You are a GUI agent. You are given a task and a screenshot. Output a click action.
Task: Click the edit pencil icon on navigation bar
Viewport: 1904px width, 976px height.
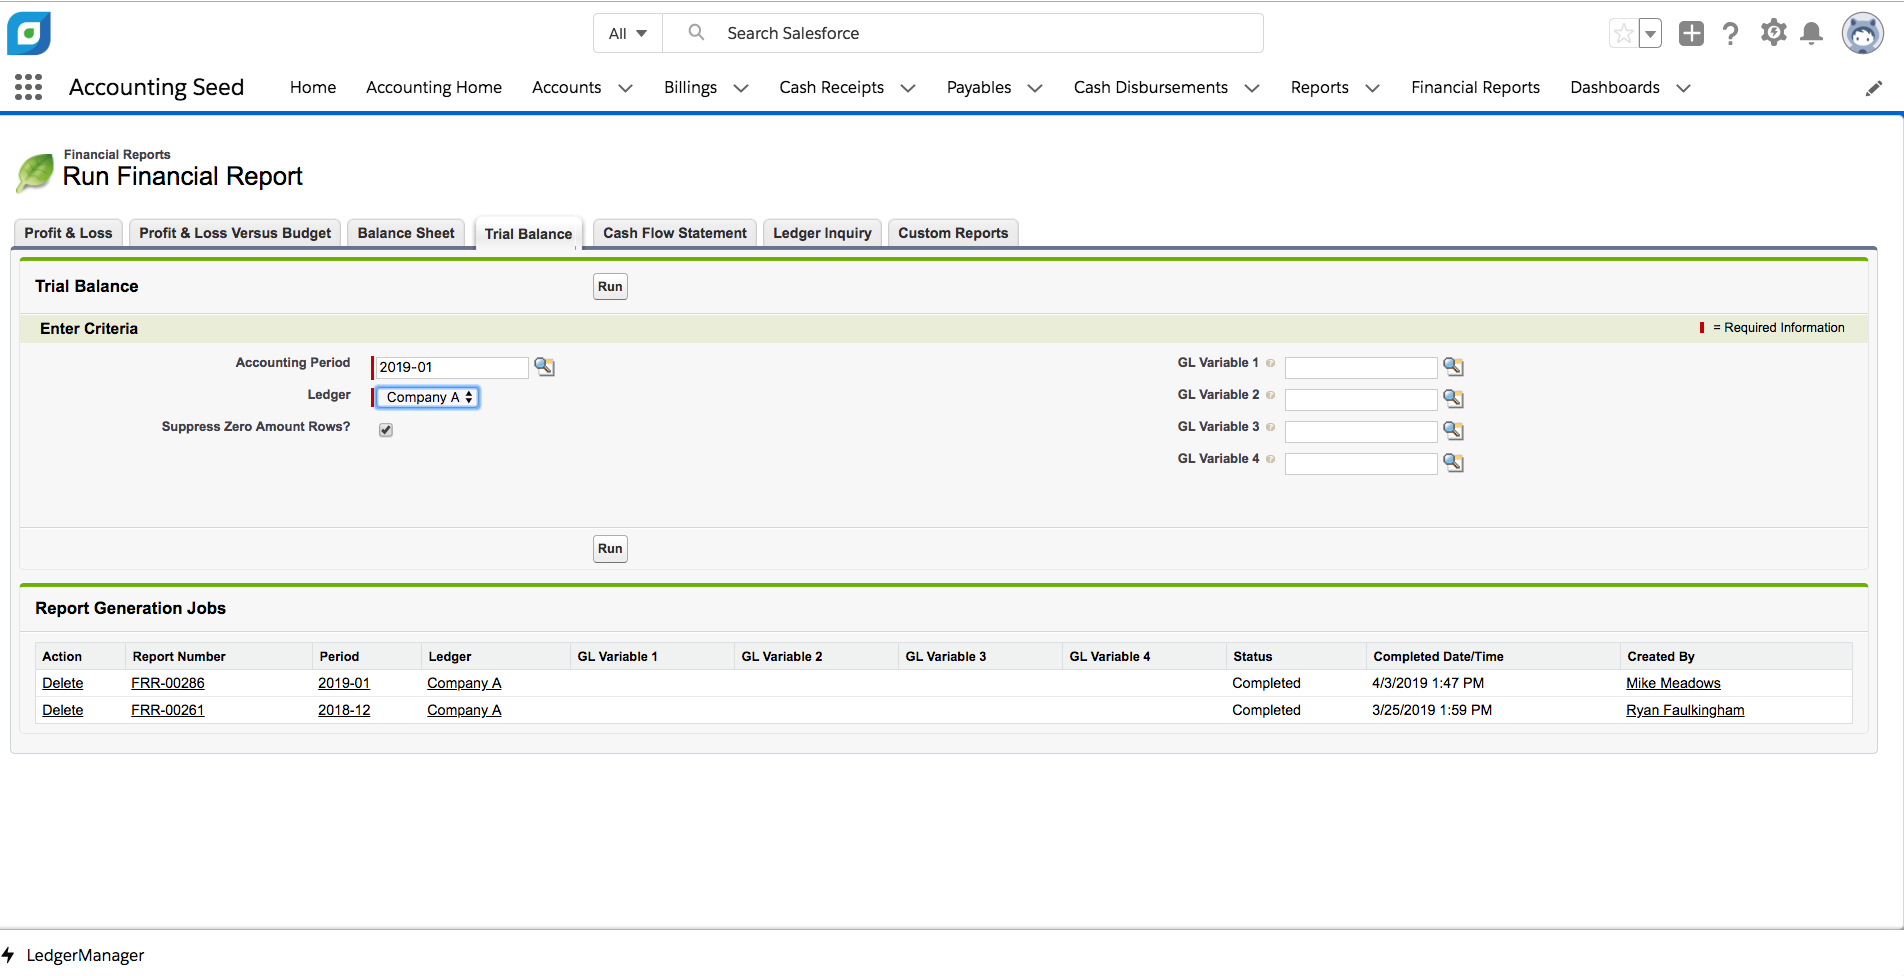coord(1874,88)
